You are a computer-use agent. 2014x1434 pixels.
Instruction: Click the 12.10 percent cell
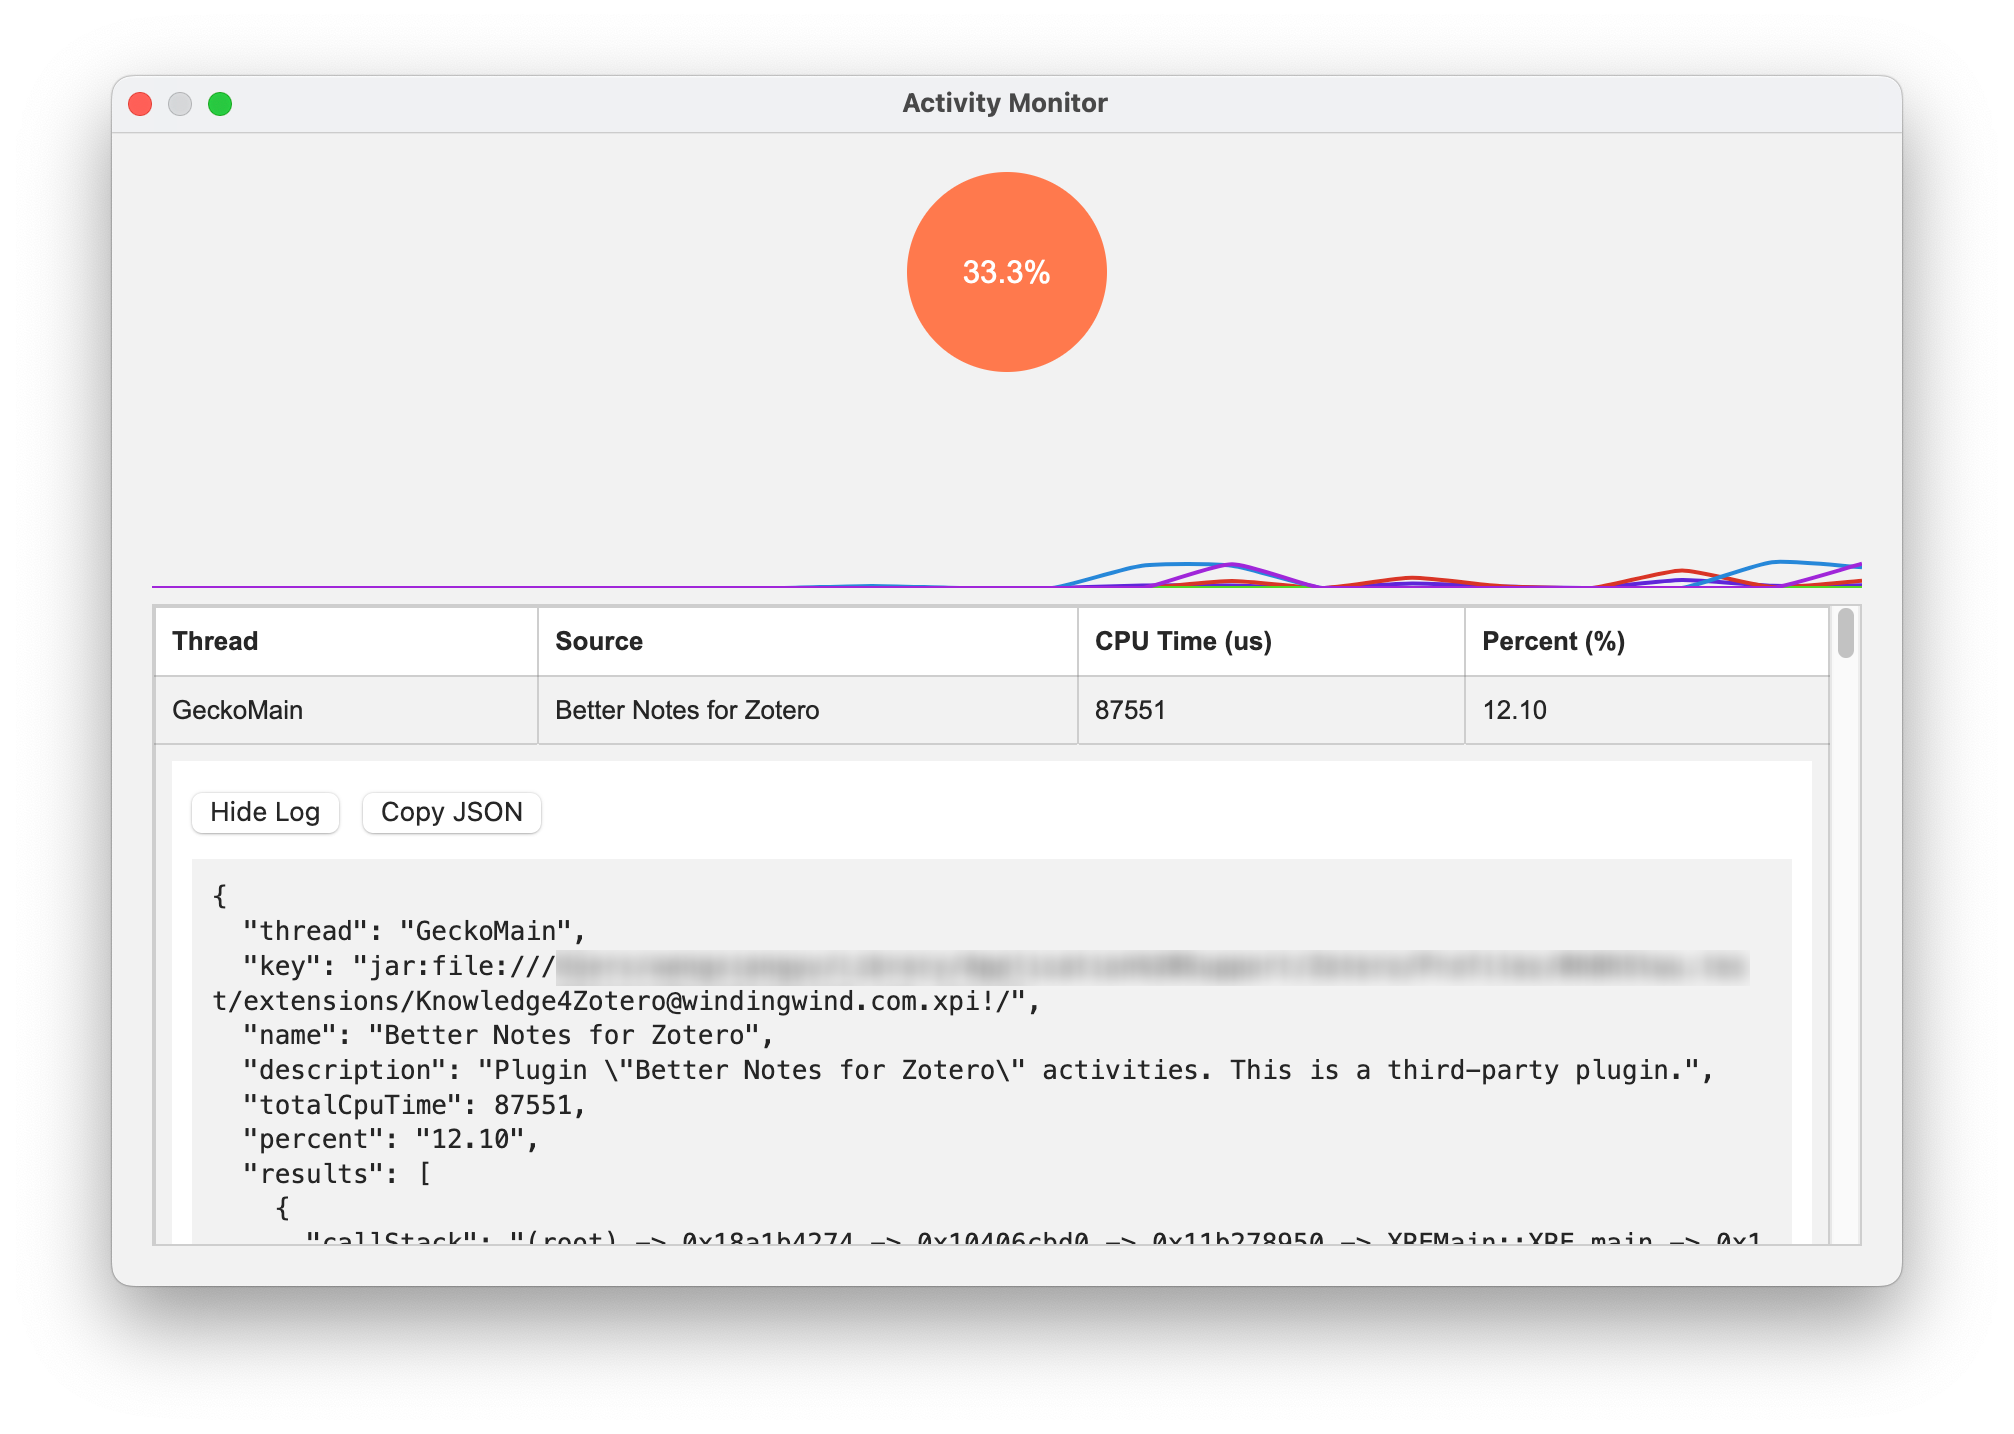click(x=1514, y=710)
